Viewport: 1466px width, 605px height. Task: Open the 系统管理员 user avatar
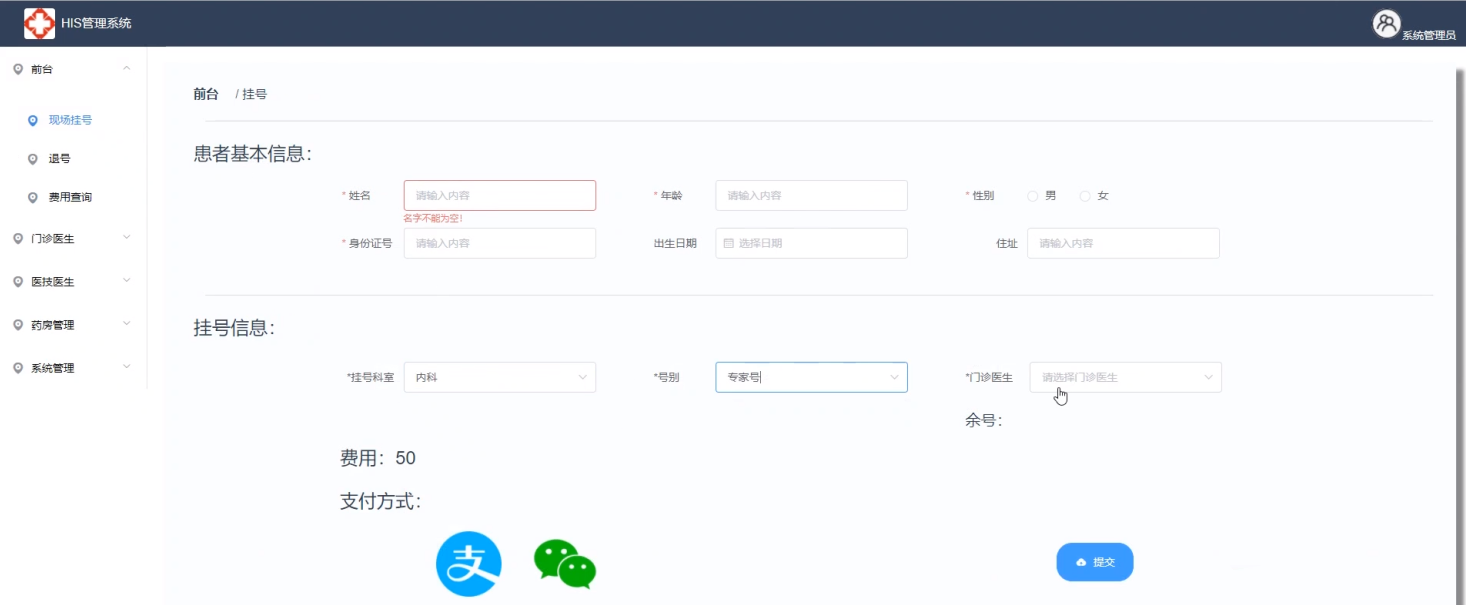pyautogui.click(x=1386, y=24)
